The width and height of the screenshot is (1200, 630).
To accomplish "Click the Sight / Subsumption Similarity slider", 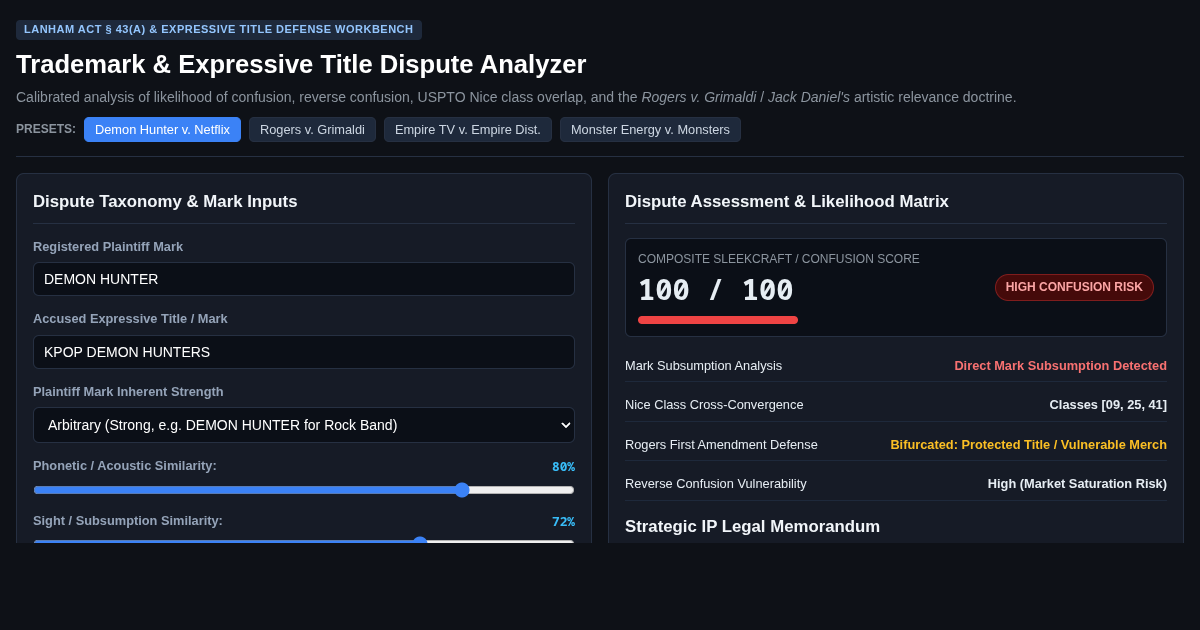I will coord(304,541).
